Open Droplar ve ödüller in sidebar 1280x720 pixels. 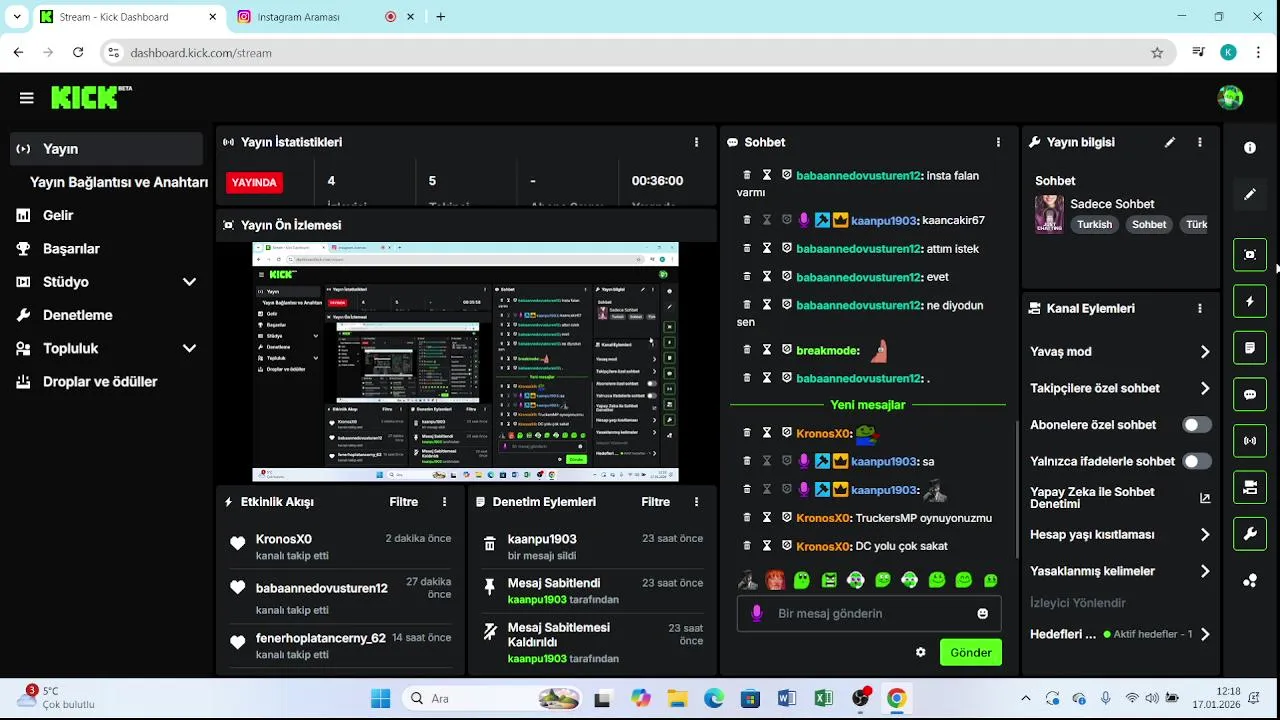tap(100, 381)
